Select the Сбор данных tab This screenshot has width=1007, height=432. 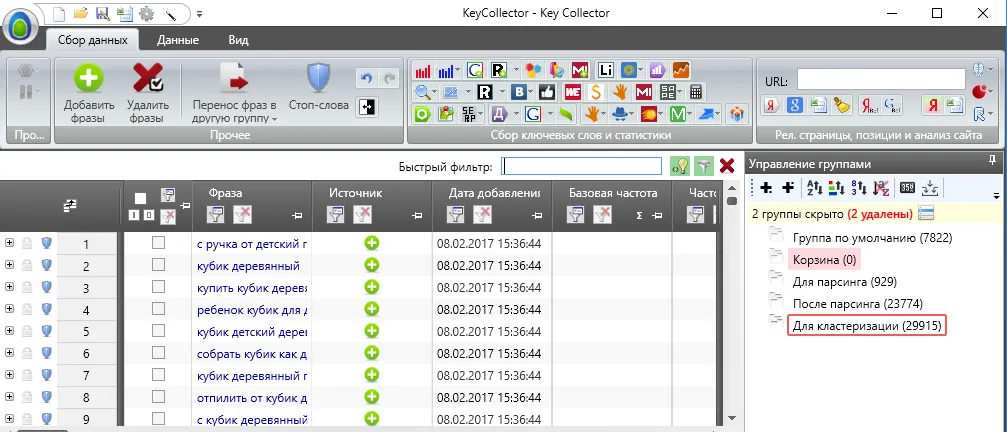(x=92, y=40)
